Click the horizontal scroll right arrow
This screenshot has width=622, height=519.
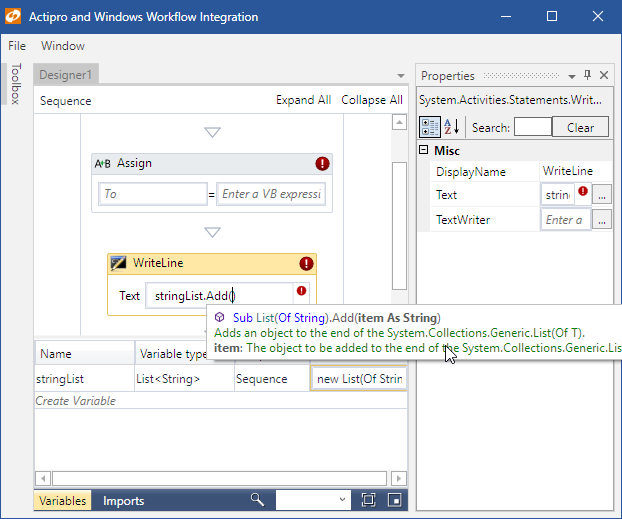coord(399,479)
